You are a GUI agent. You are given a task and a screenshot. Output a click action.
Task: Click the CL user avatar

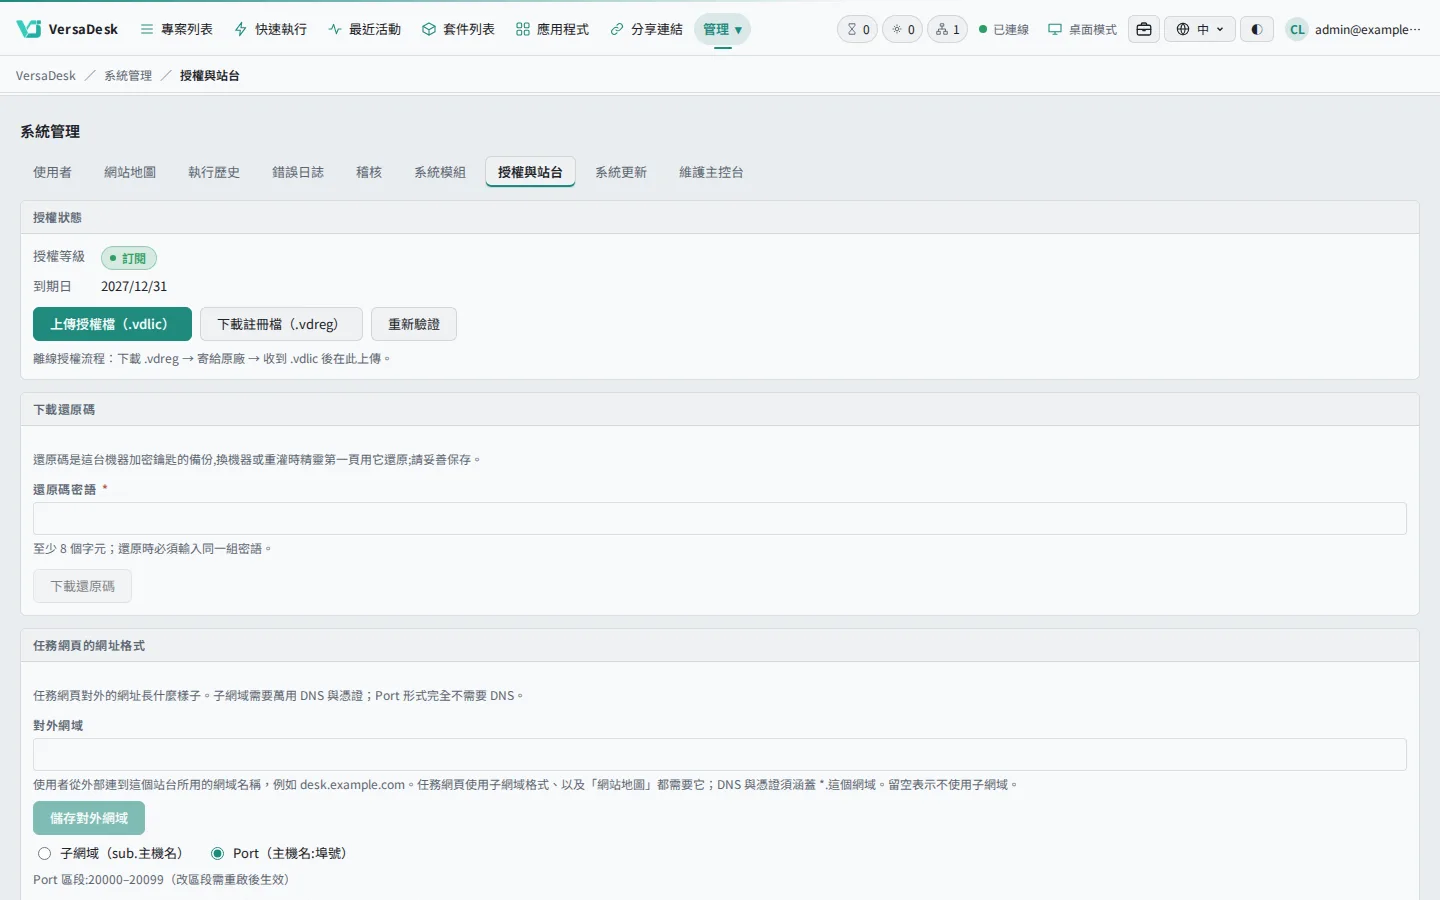pos(1297,29)
